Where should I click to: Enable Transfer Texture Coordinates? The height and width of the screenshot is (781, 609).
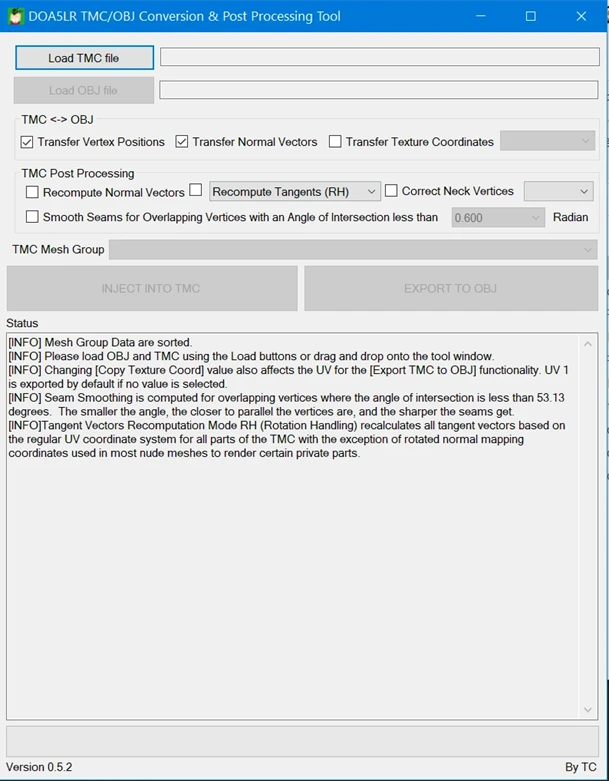335,142
